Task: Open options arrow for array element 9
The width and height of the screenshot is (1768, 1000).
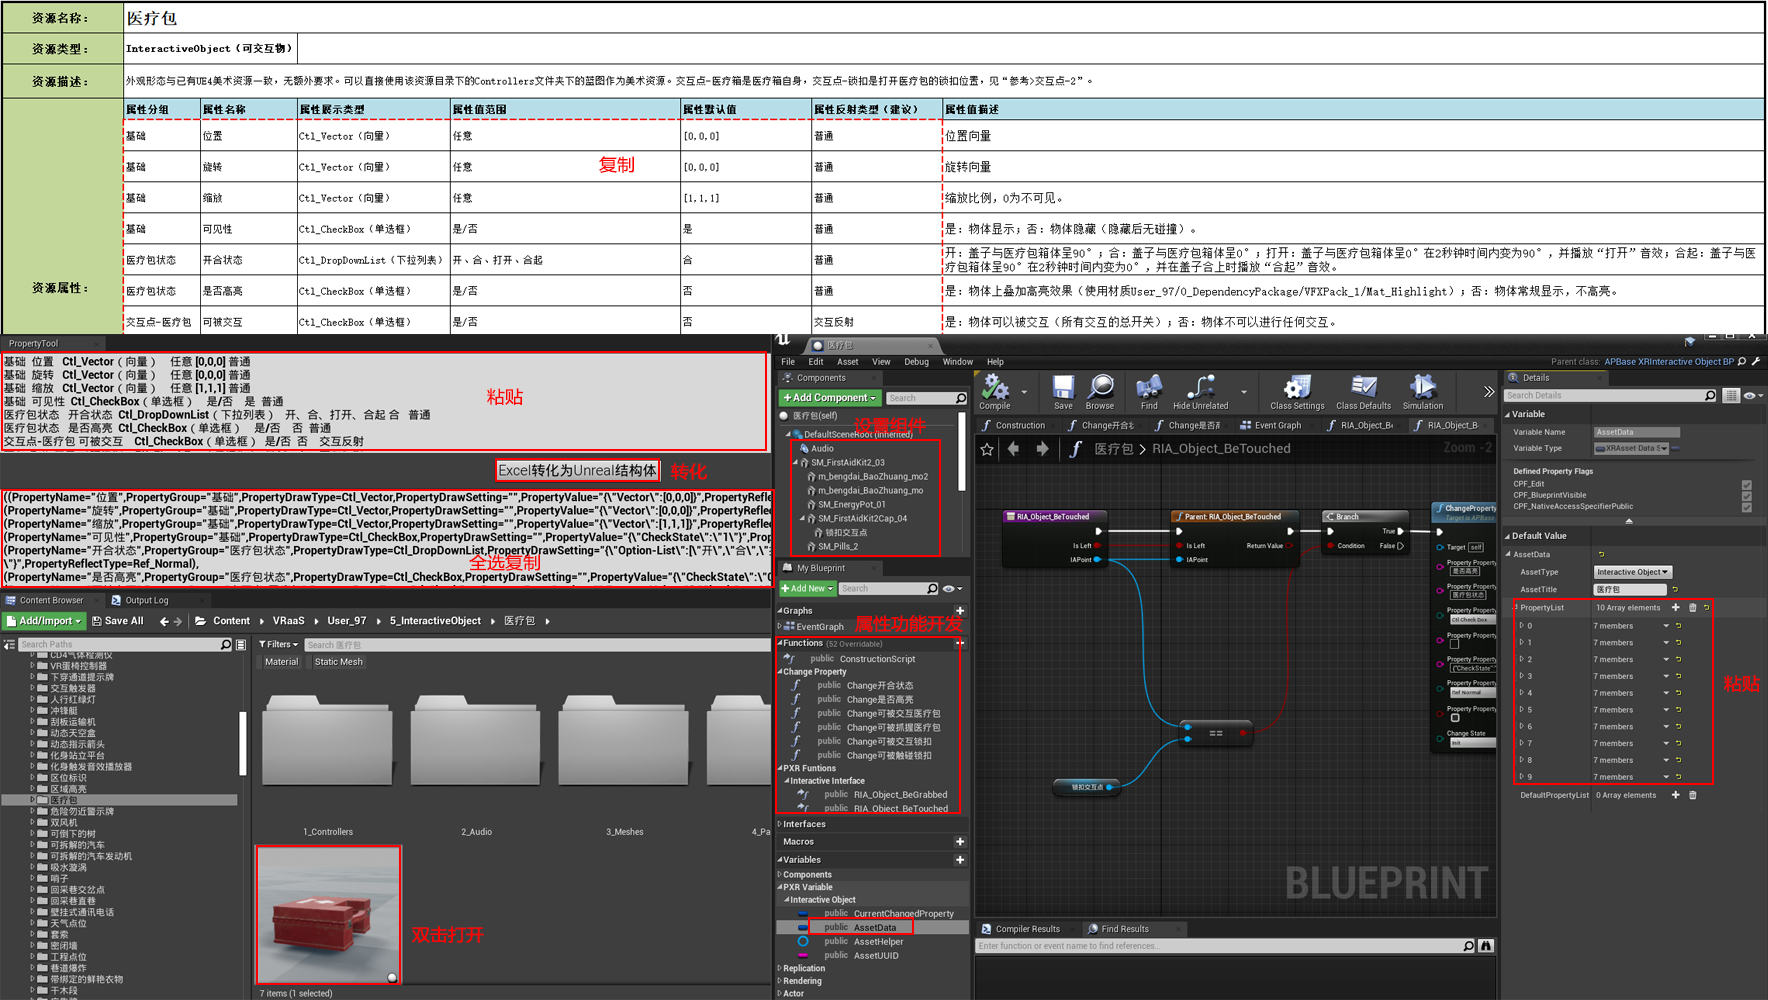Action: (x=1666, y=777)
